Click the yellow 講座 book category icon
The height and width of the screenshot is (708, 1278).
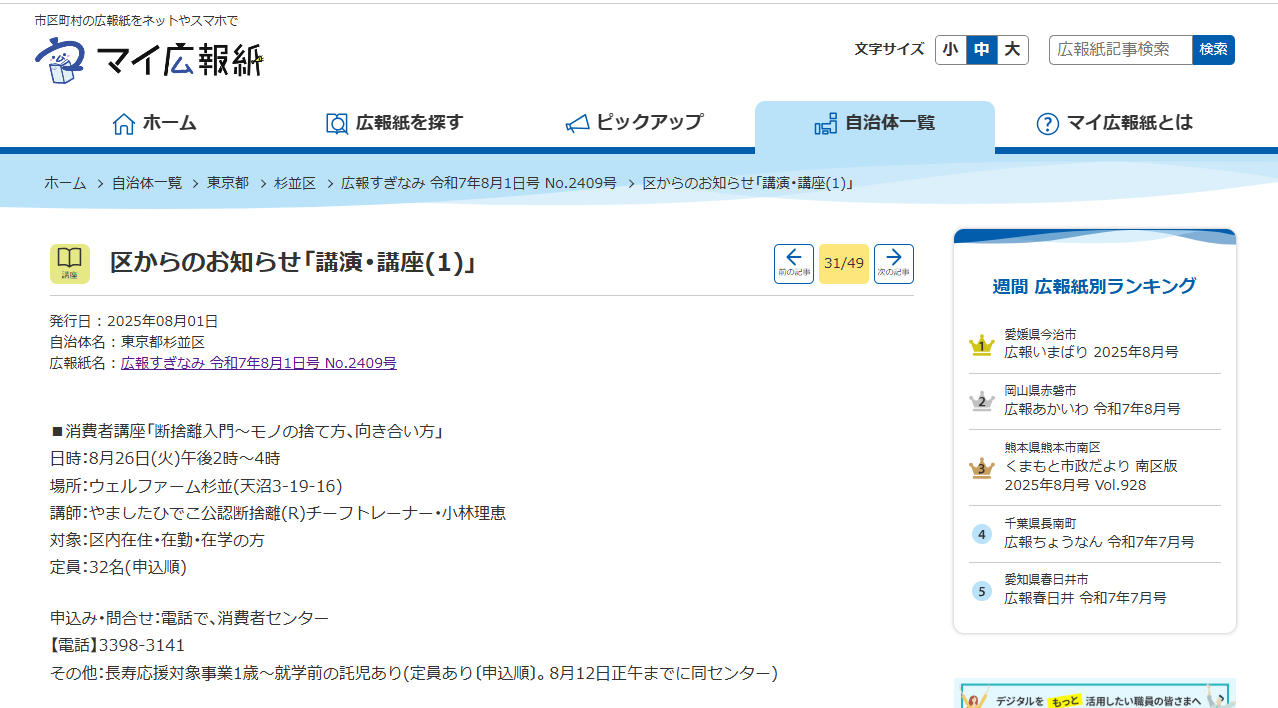coord(69,263)
